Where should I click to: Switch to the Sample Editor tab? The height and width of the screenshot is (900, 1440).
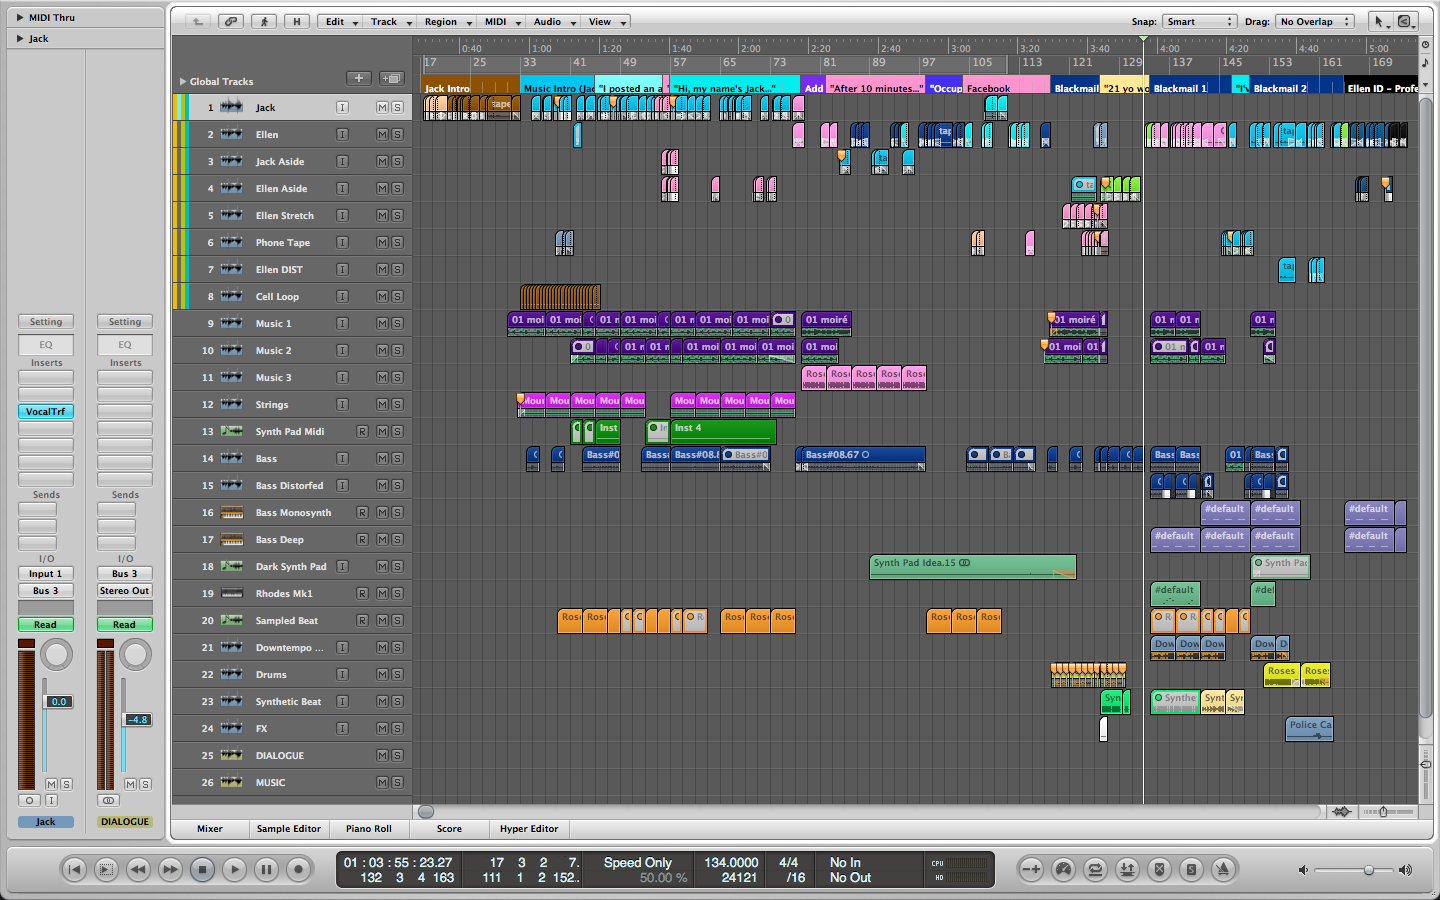(289, 828)
